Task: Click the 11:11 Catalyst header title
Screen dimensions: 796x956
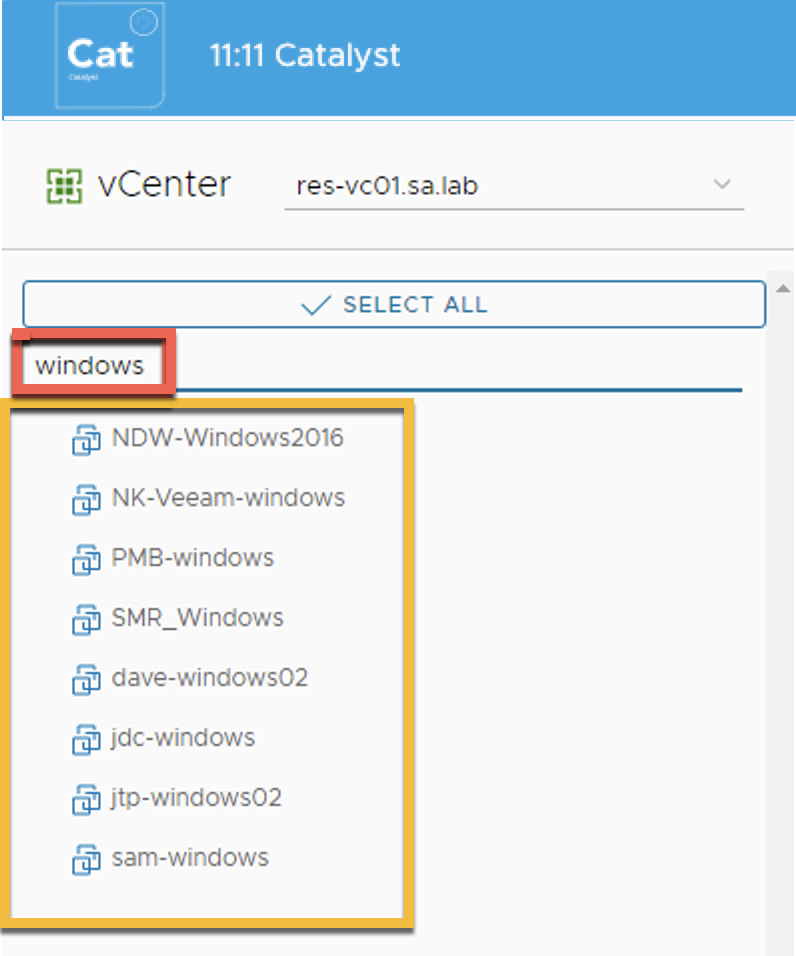Action: 305,55
